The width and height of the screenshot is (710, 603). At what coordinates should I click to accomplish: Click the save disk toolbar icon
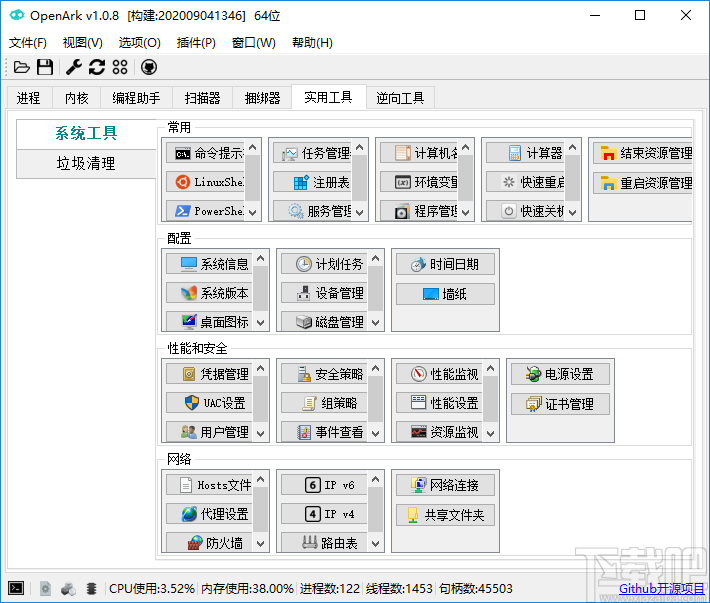click(45, 67)
